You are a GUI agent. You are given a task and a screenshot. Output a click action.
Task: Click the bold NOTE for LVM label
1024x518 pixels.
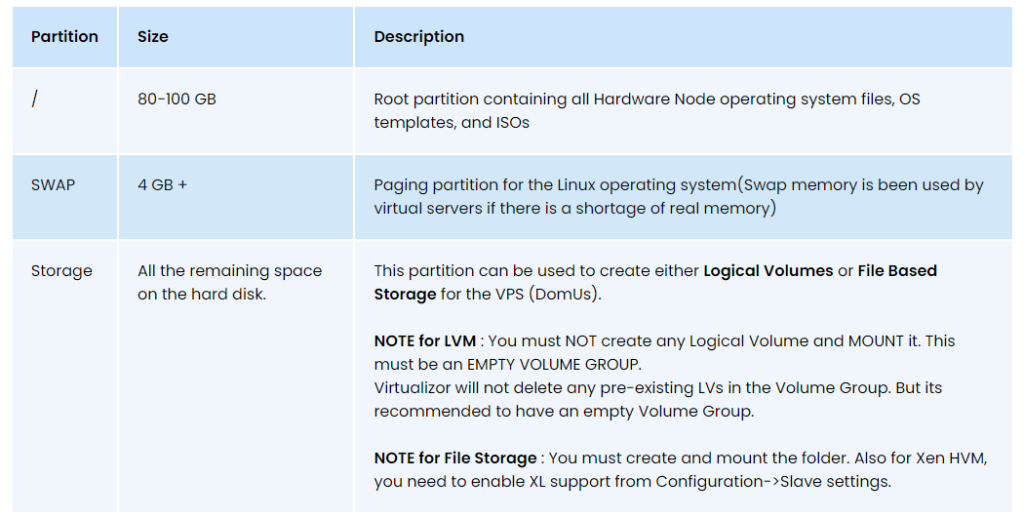point(424,341)
